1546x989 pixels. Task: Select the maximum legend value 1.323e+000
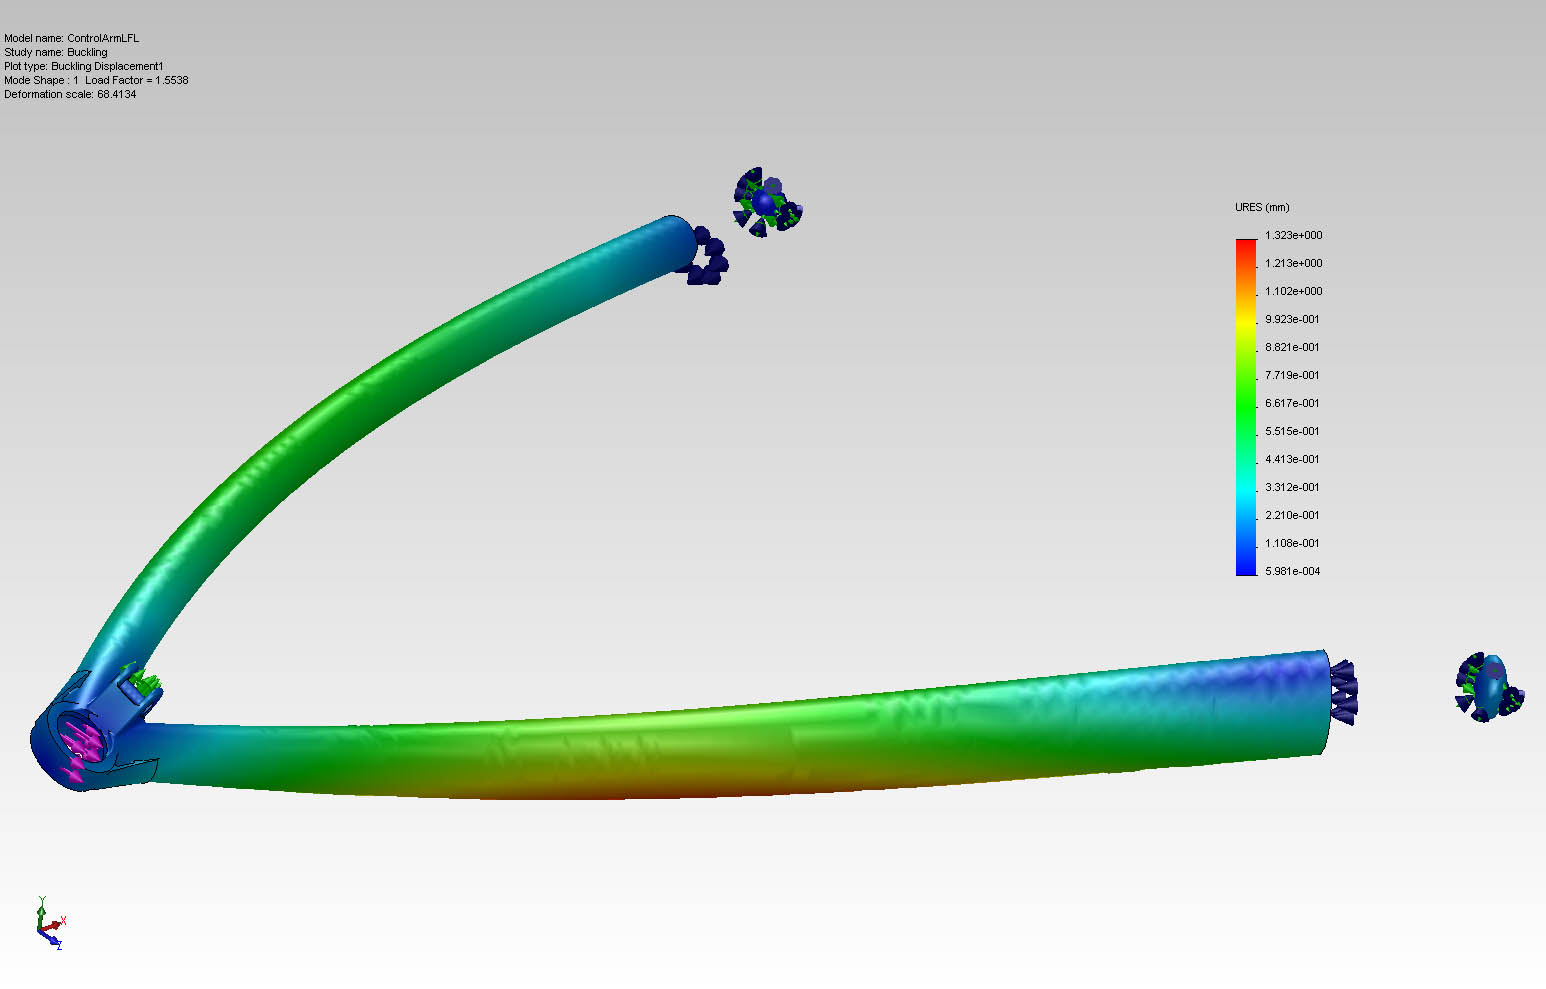[1293, 235]
